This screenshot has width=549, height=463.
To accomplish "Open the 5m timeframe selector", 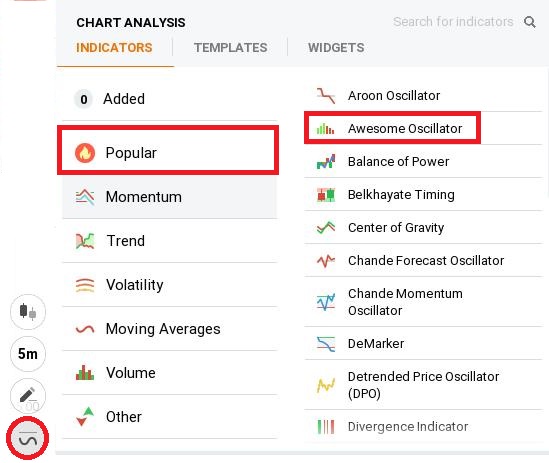I will coord(28,354).
